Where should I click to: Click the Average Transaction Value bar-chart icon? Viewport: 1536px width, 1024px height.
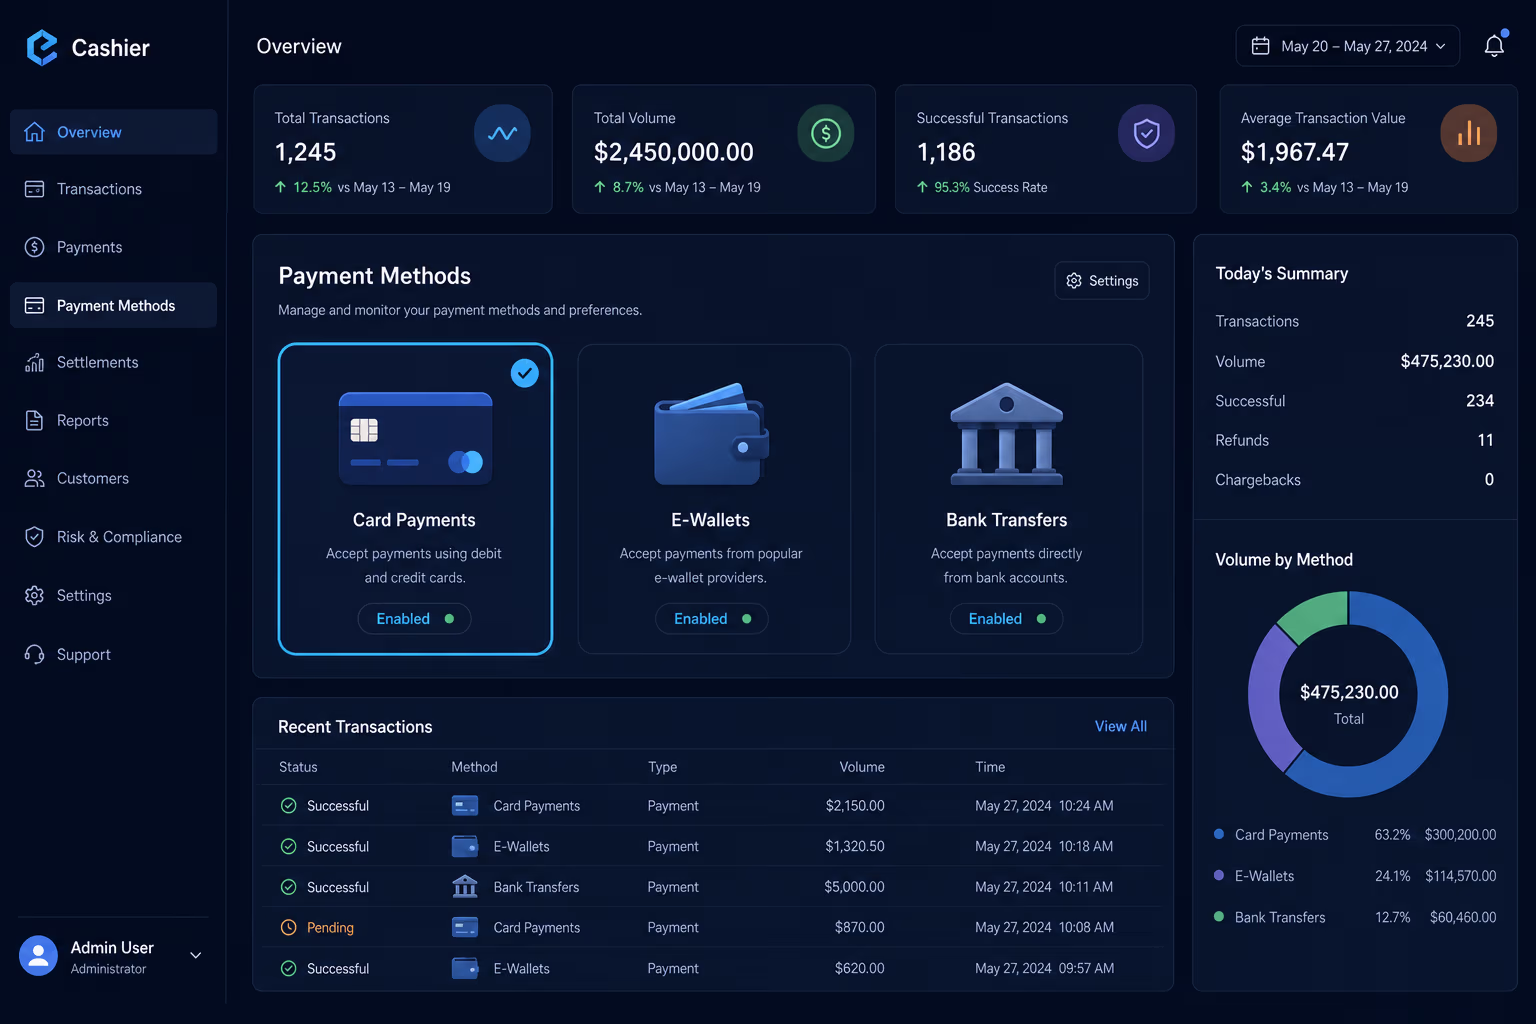[x=1468, y=133]
